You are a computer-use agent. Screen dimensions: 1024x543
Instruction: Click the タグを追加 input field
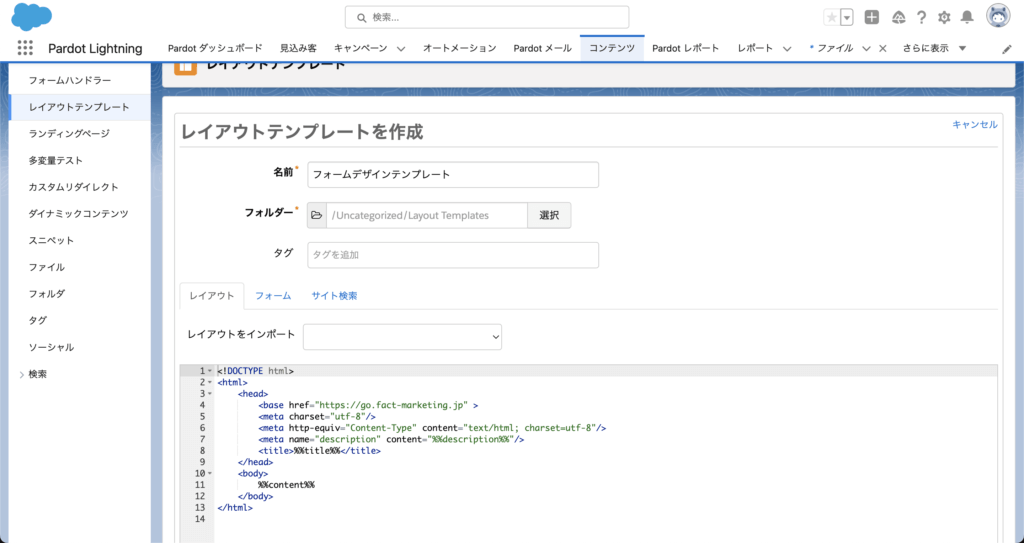pyautogui.click(x=453, y=255)
